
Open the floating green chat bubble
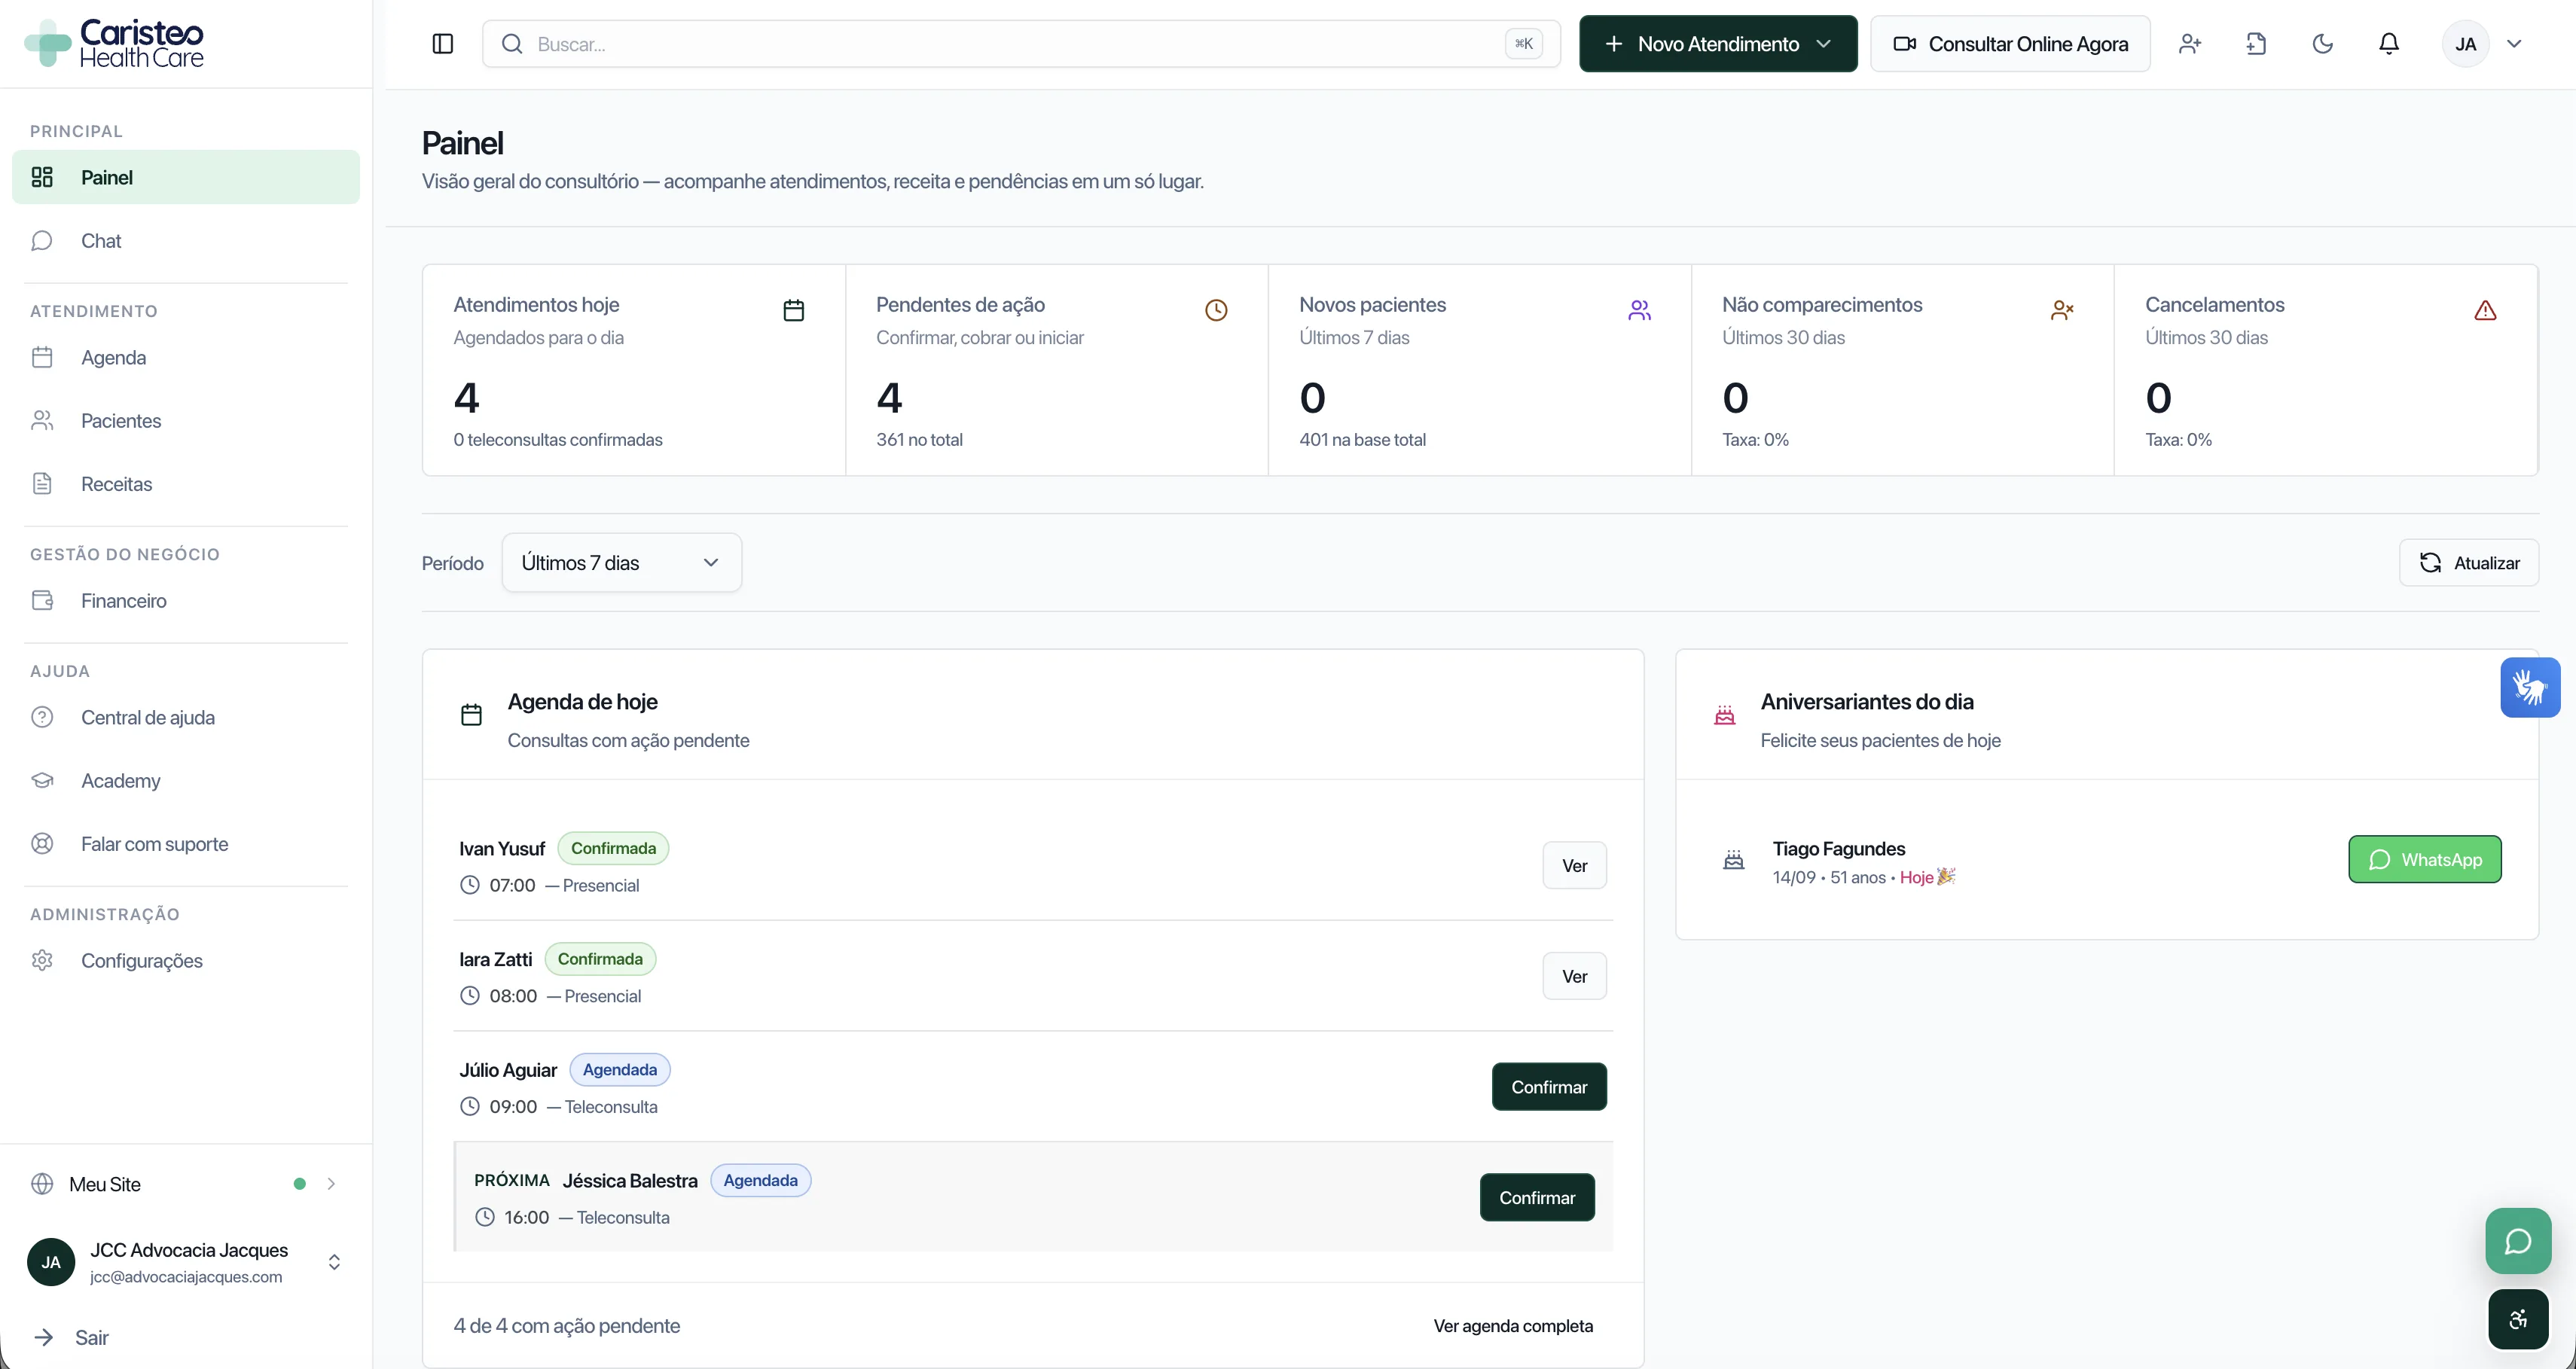(x=2518, y=1241)
